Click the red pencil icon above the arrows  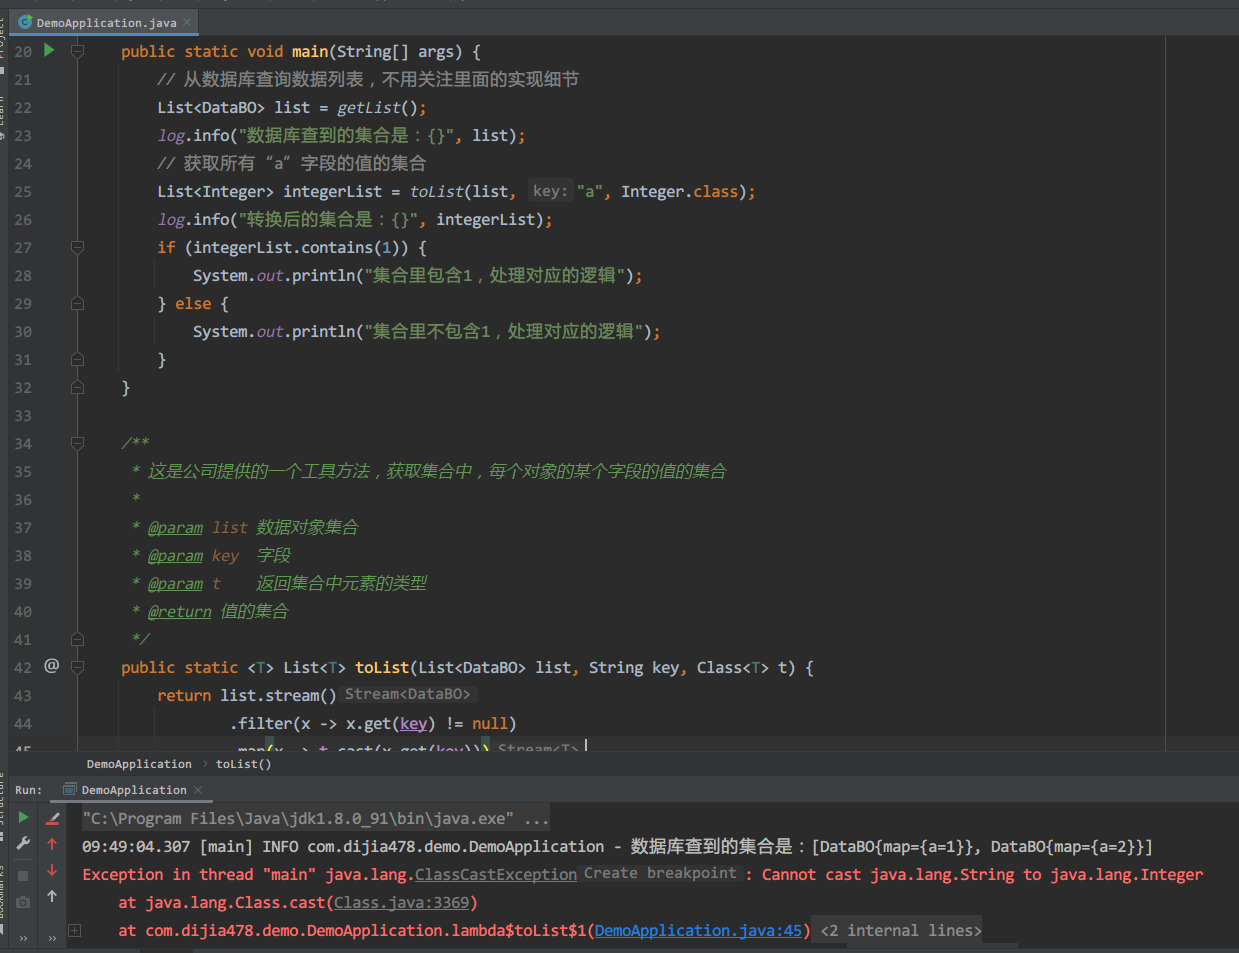(52, 818)
